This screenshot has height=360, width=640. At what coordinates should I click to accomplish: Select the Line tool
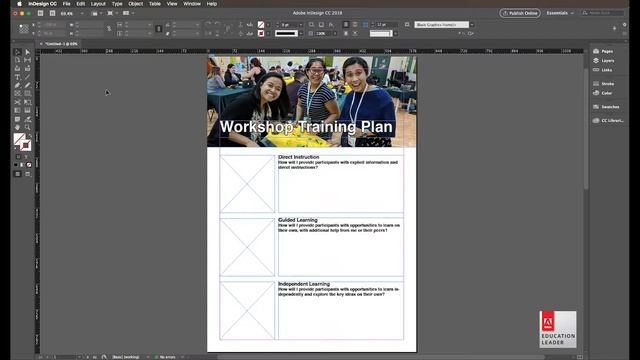[27, 77]
